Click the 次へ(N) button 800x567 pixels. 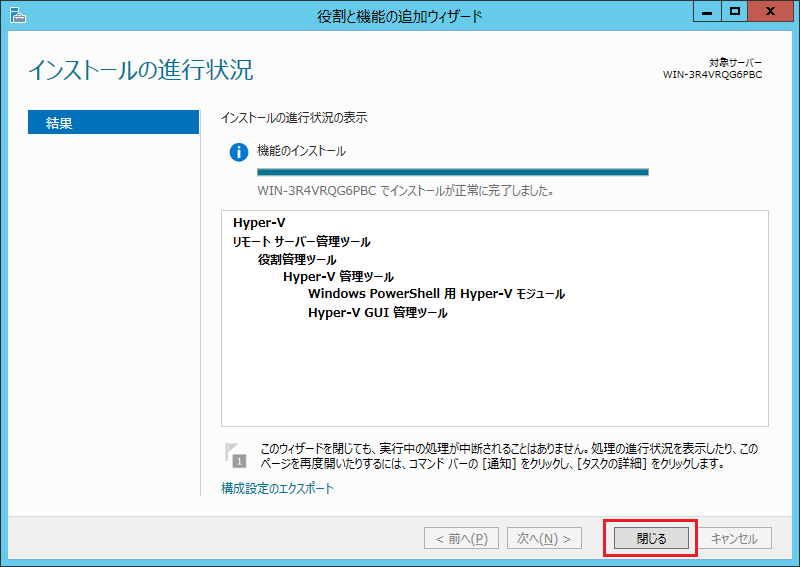(544, 538)
